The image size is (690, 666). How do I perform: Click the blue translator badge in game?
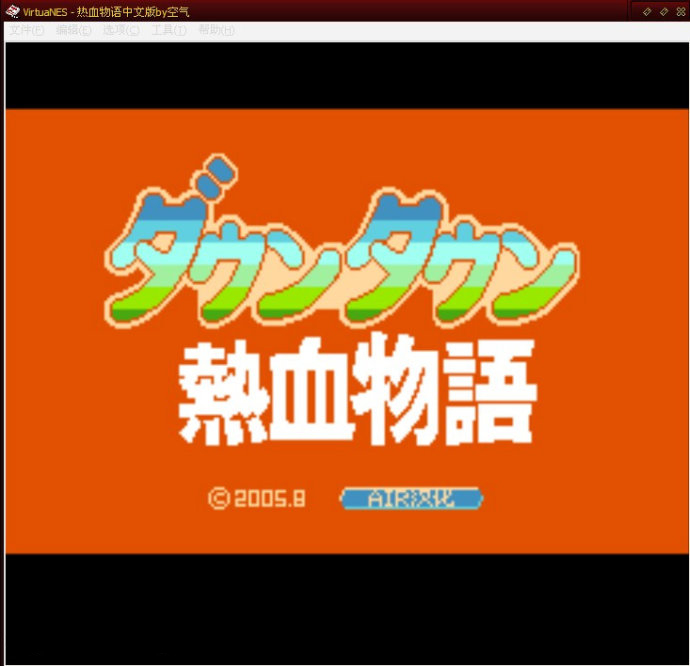[x=411, y=498]
